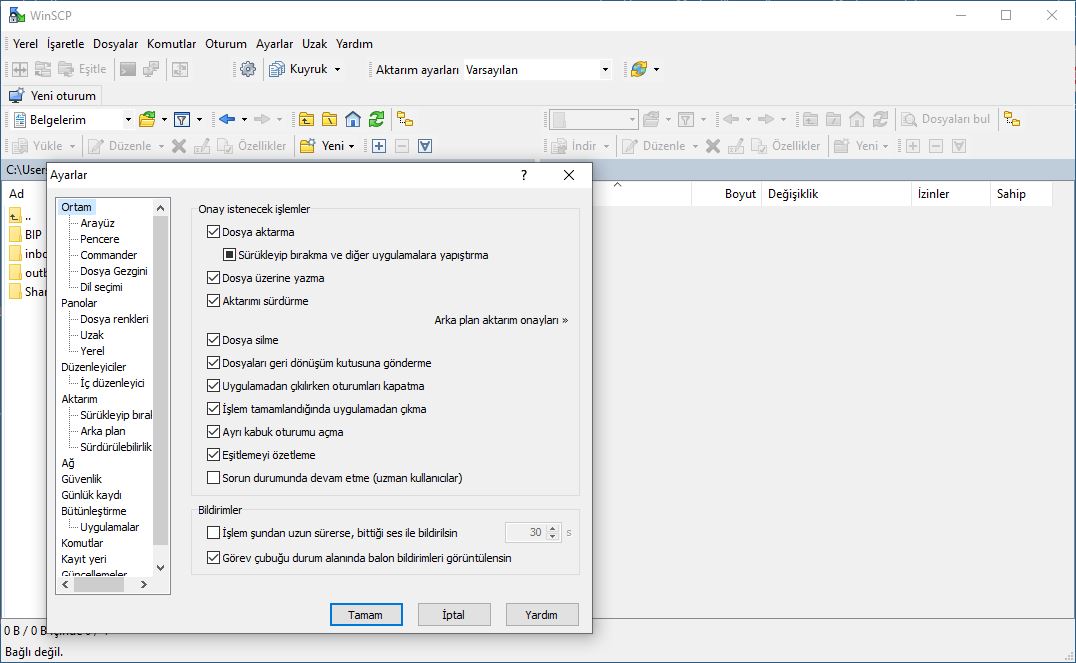Uncheck Dosya üzerine yazma

click(213, 278)
